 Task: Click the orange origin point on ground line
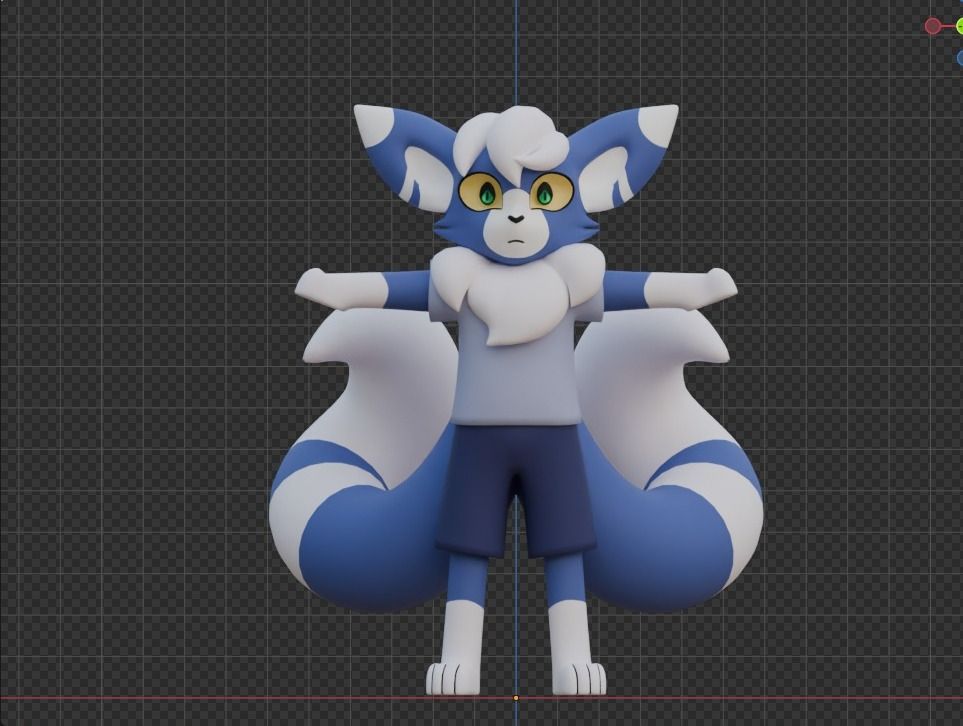pos(516,698)
